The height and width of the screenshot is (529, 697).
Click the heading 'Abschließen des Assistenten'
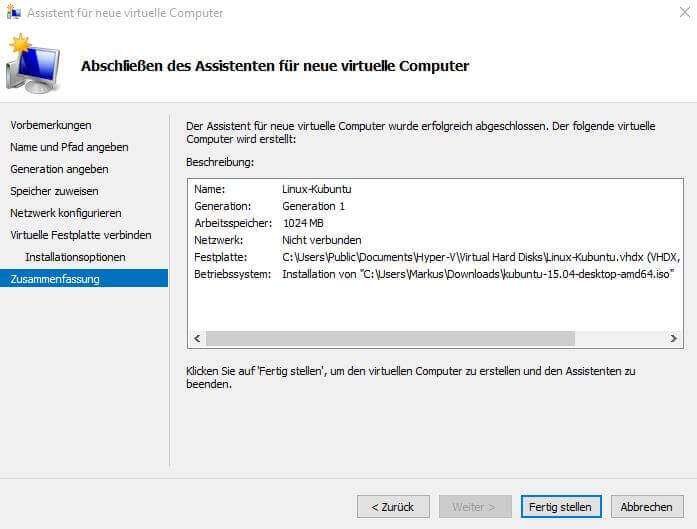pyautogui.click(x=275, y=66)
